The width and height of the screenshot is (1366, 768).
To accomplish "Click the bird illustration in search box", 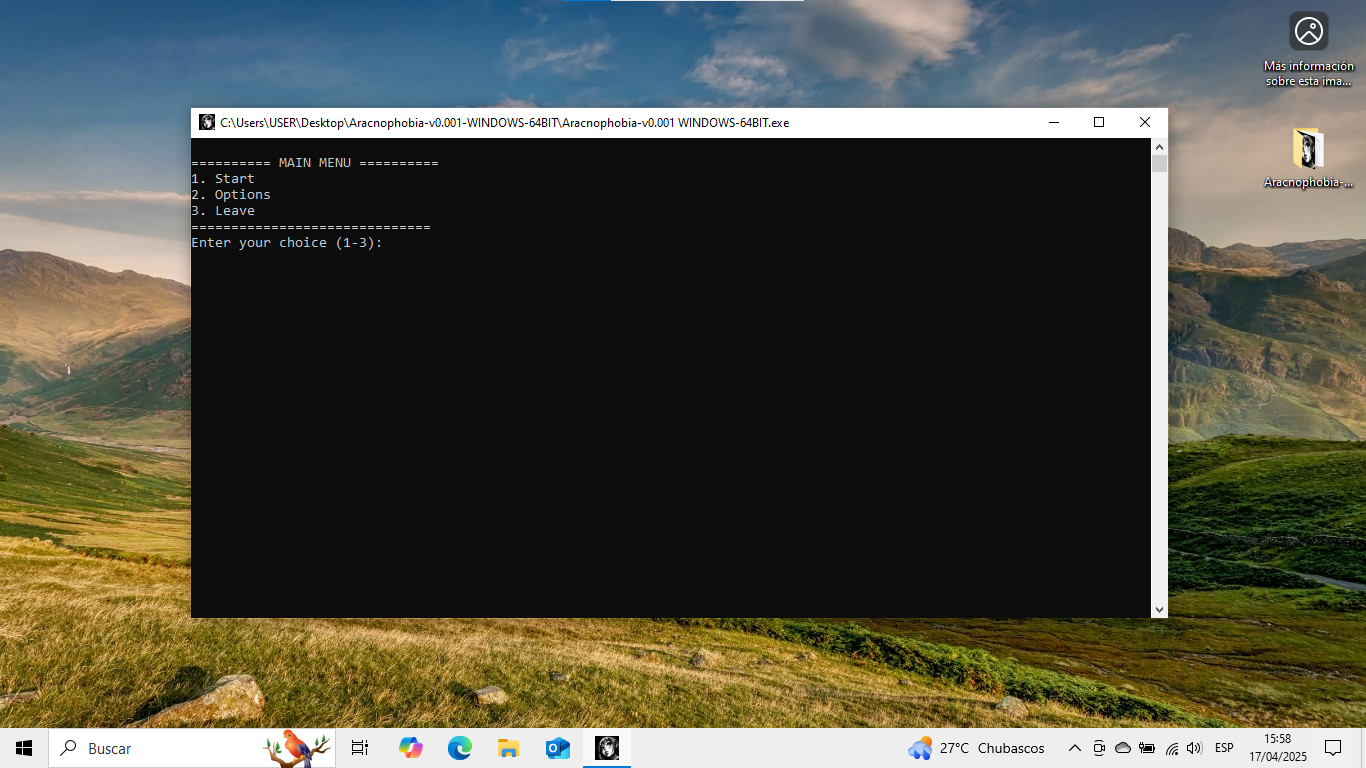I will 296,748.
